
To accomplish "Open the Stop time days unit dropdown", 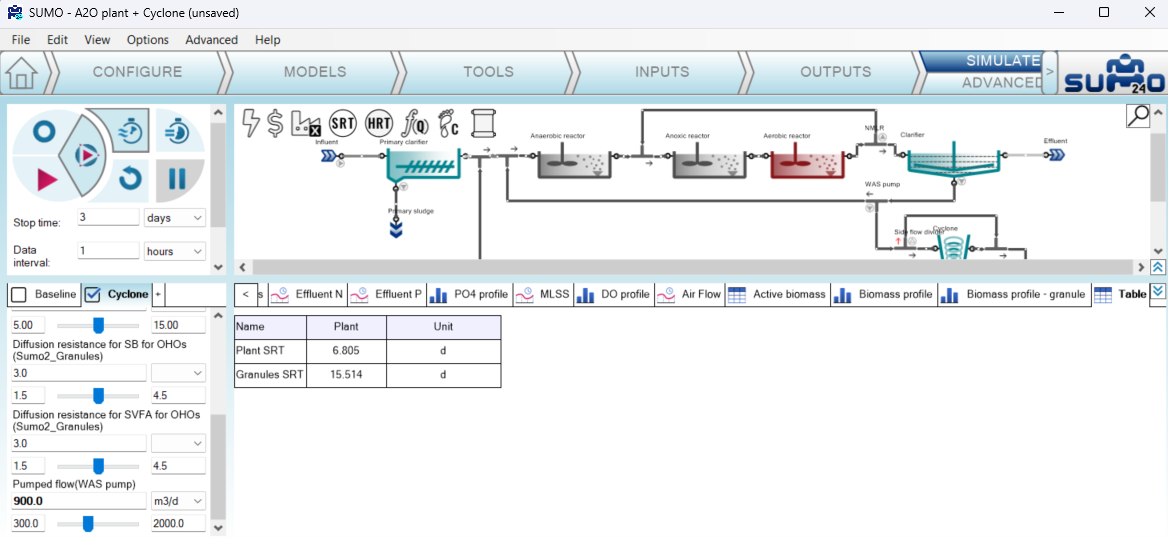I will coord(175,217).
